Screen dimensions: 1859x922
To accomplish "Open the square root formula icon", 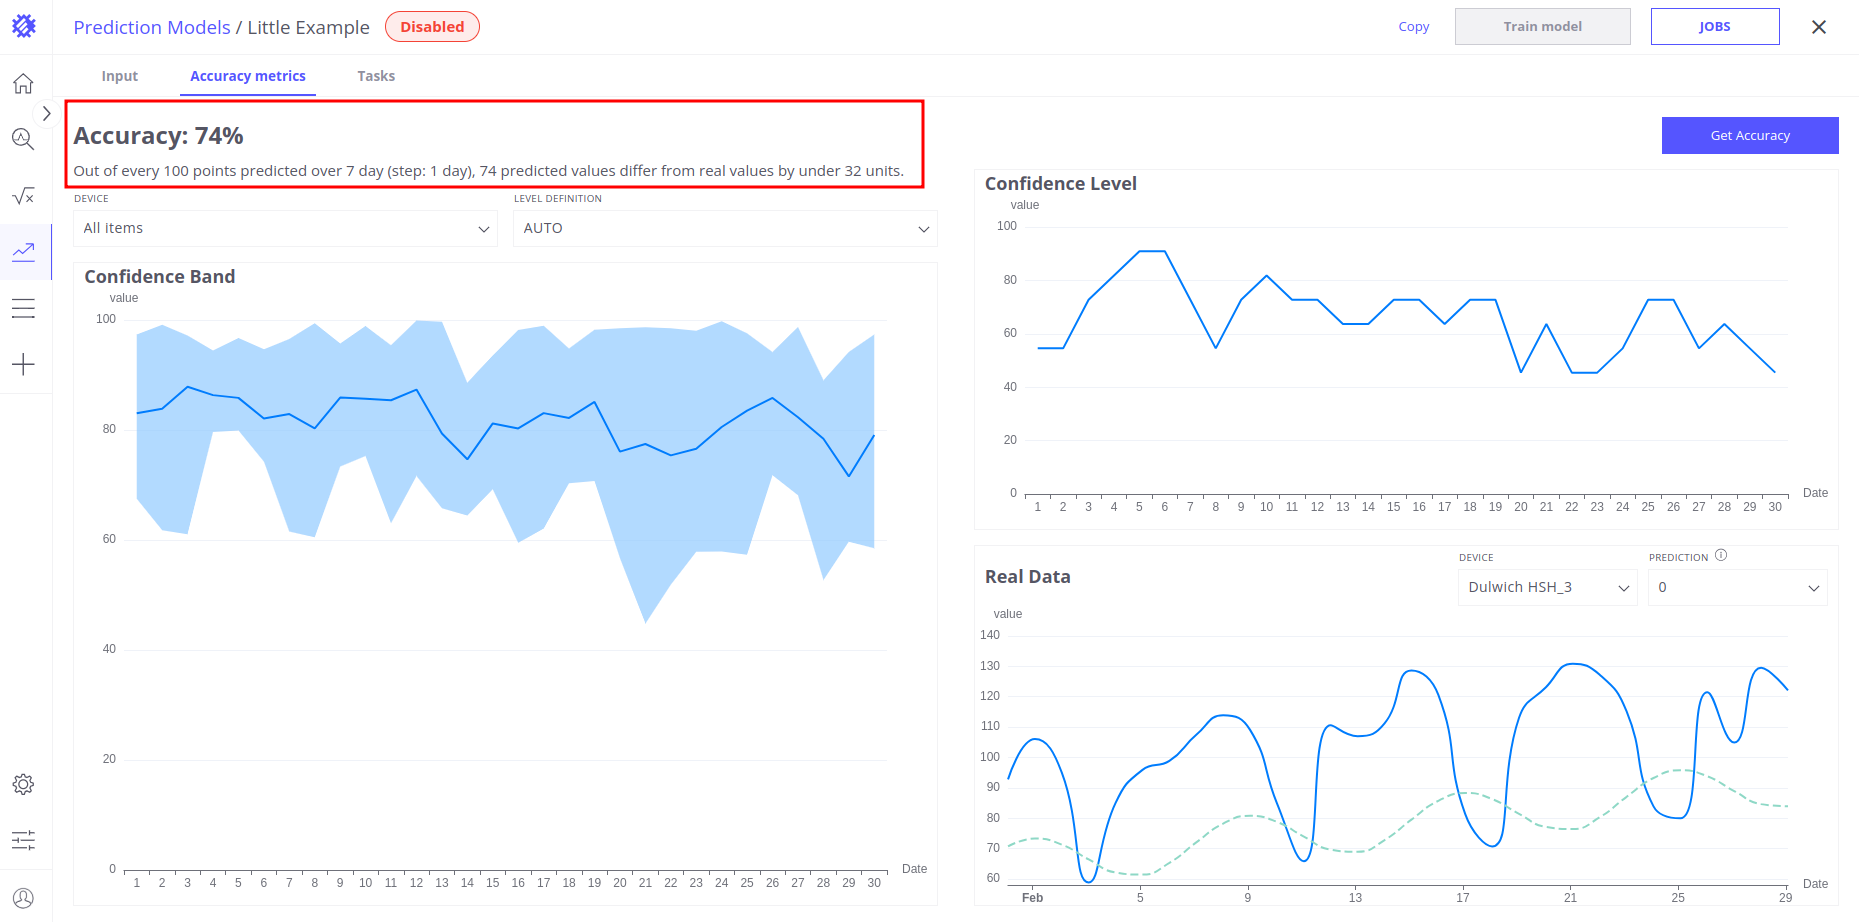I will click(x=24, y=196).
